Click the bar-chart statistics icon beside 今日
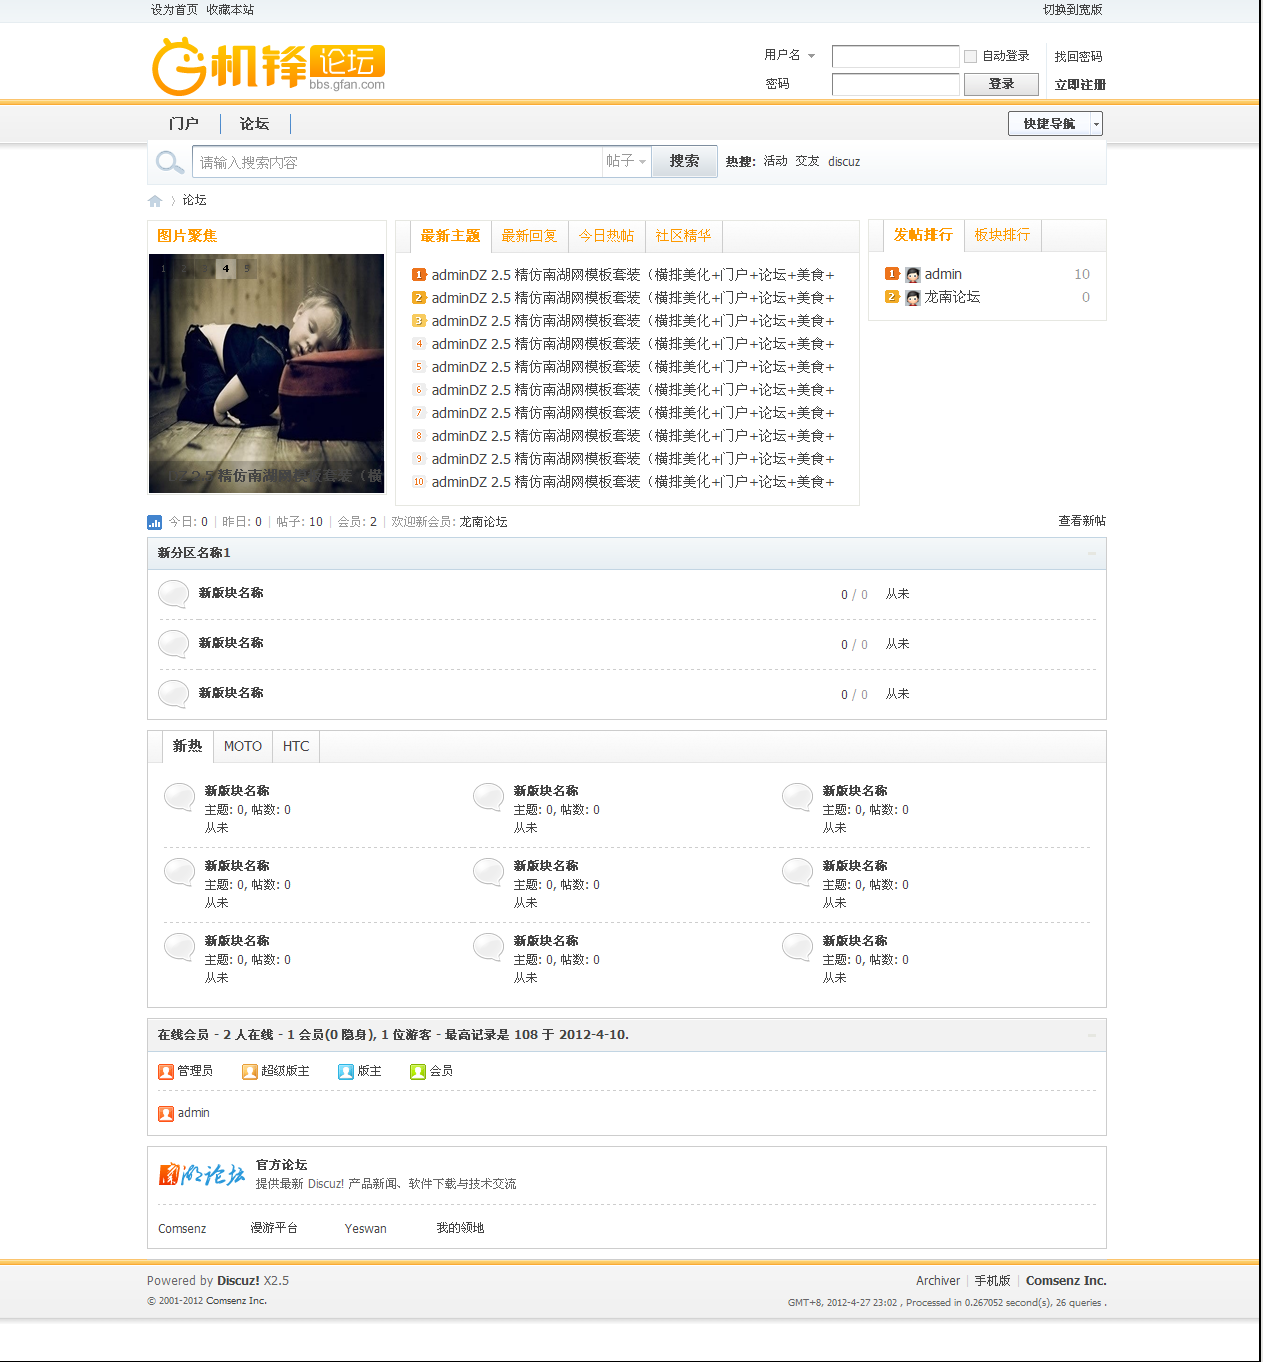 154,522
